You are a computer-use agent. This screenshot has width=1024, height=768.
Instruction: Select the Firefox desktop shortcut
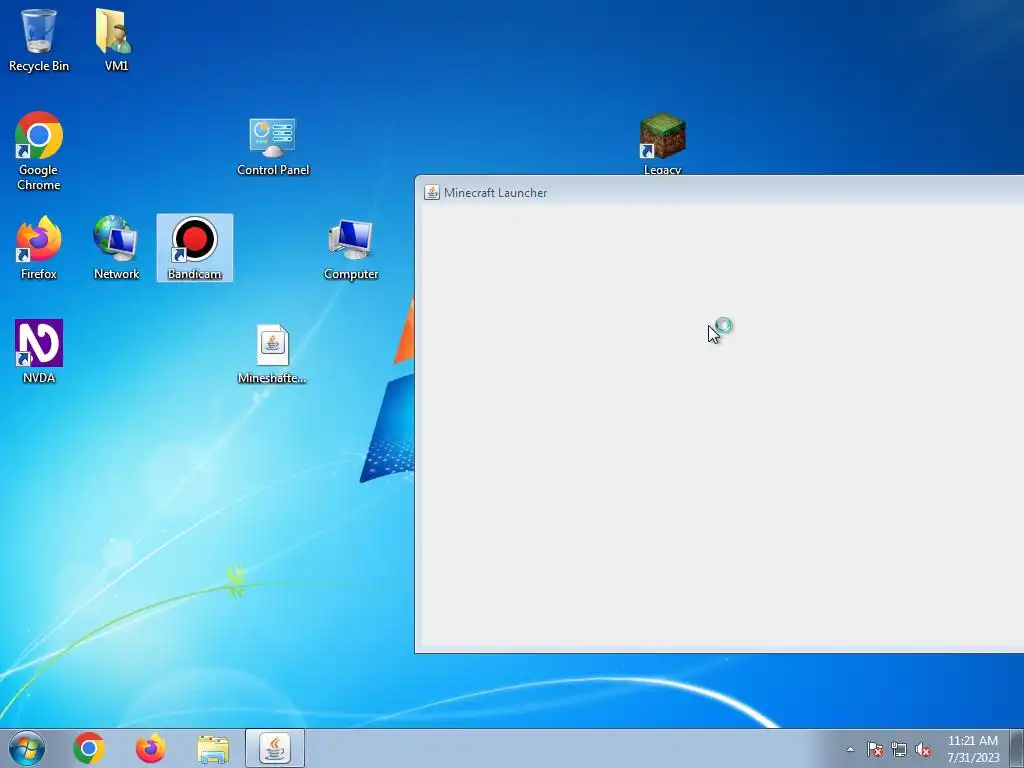tap(39, 248)
